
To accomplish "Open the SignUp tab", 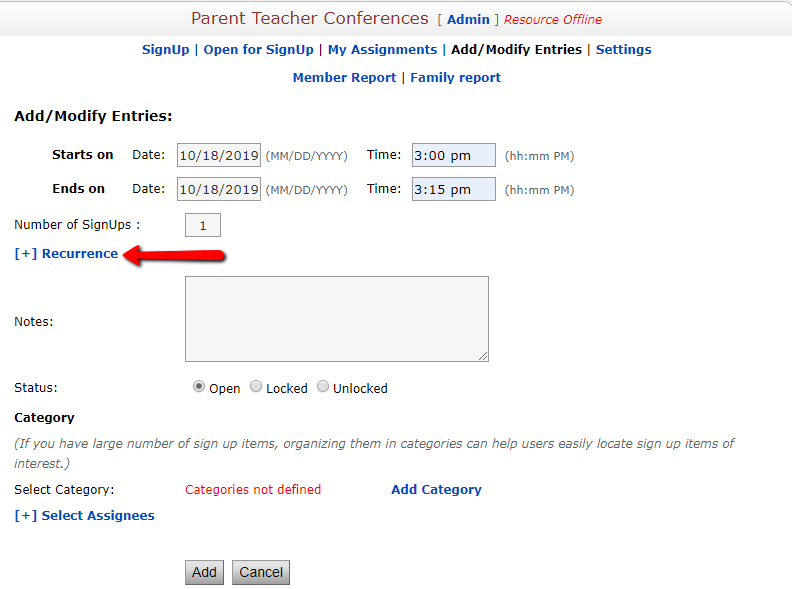I will point(165,50).
